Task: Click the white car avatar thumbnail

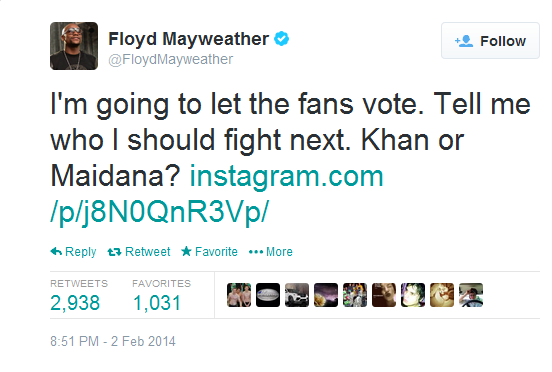Action: 297,295
